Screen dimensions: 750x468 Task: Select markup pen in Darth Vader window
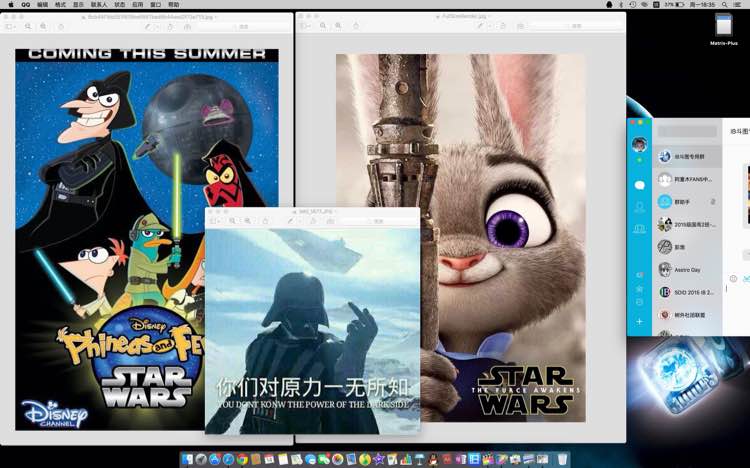click(290, 221)
